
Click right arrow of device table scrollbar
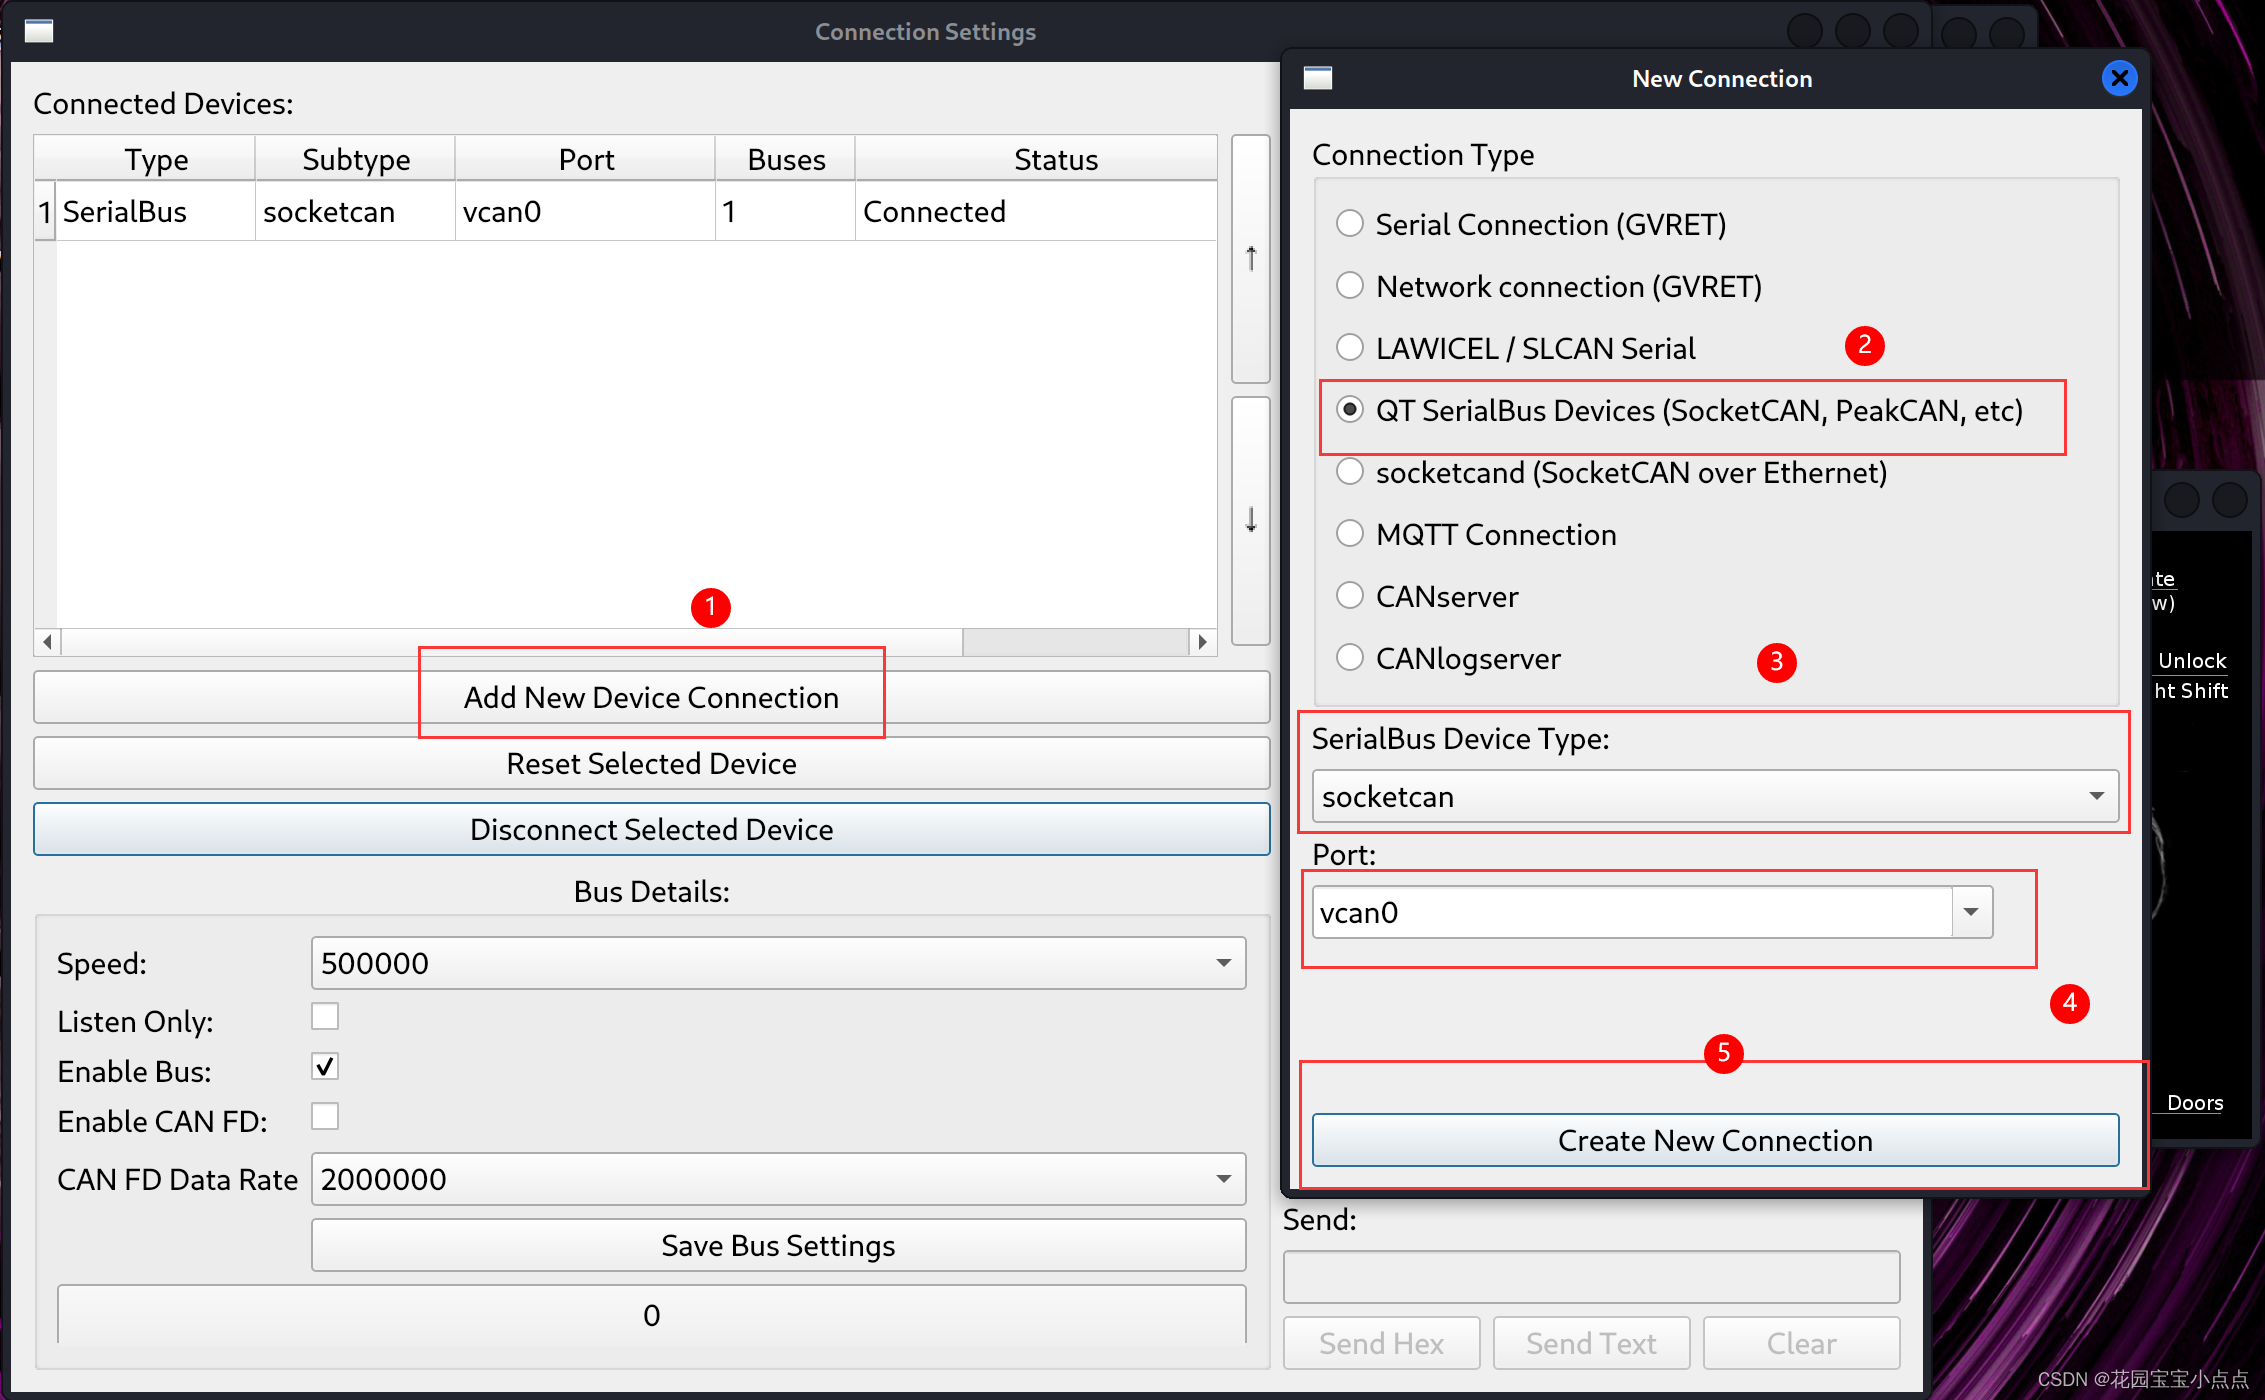point(1203,641)
